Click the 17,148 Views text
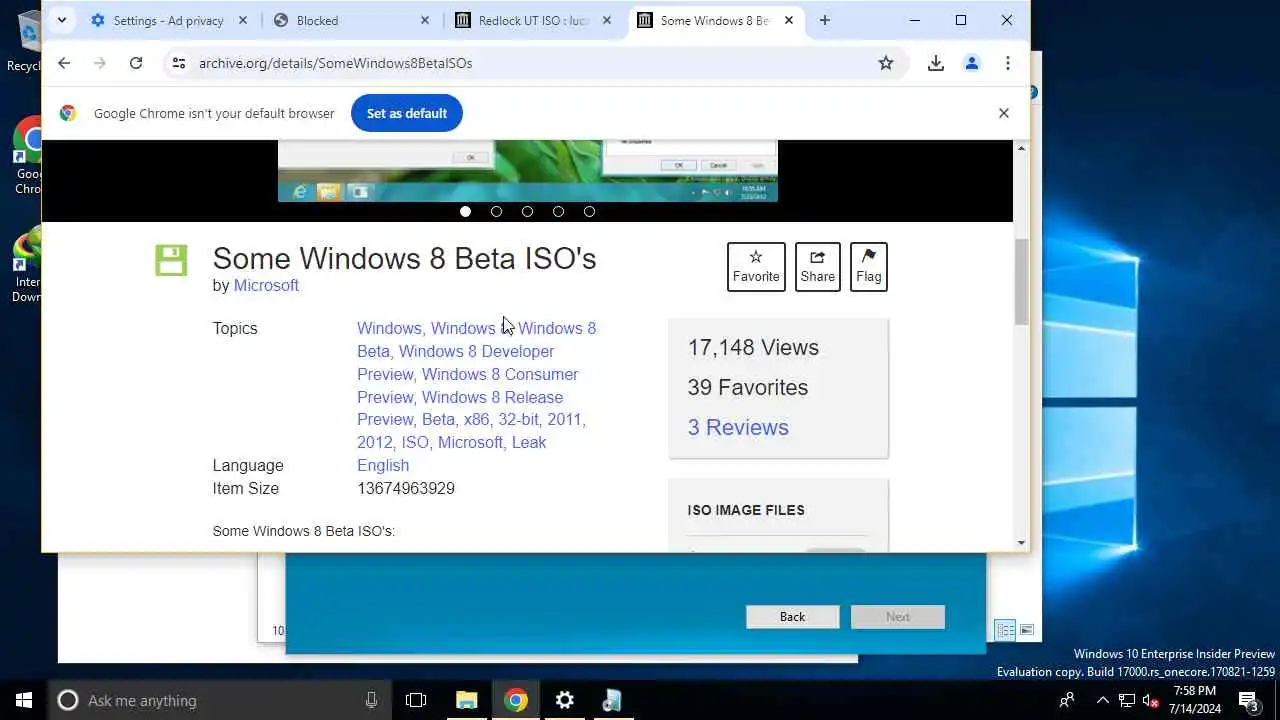 (753, 347)
